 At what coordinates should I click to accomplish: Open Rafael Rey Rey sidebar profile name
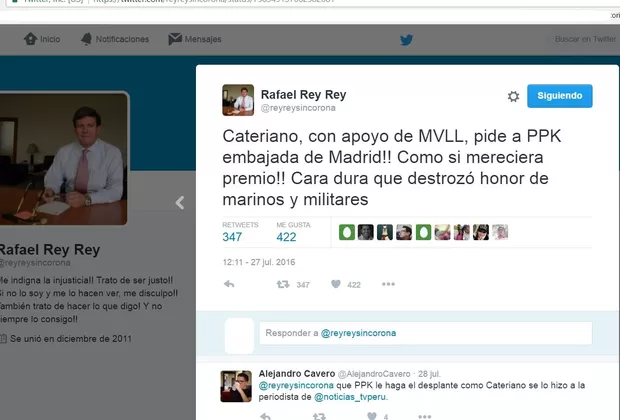tap(50, 250)
